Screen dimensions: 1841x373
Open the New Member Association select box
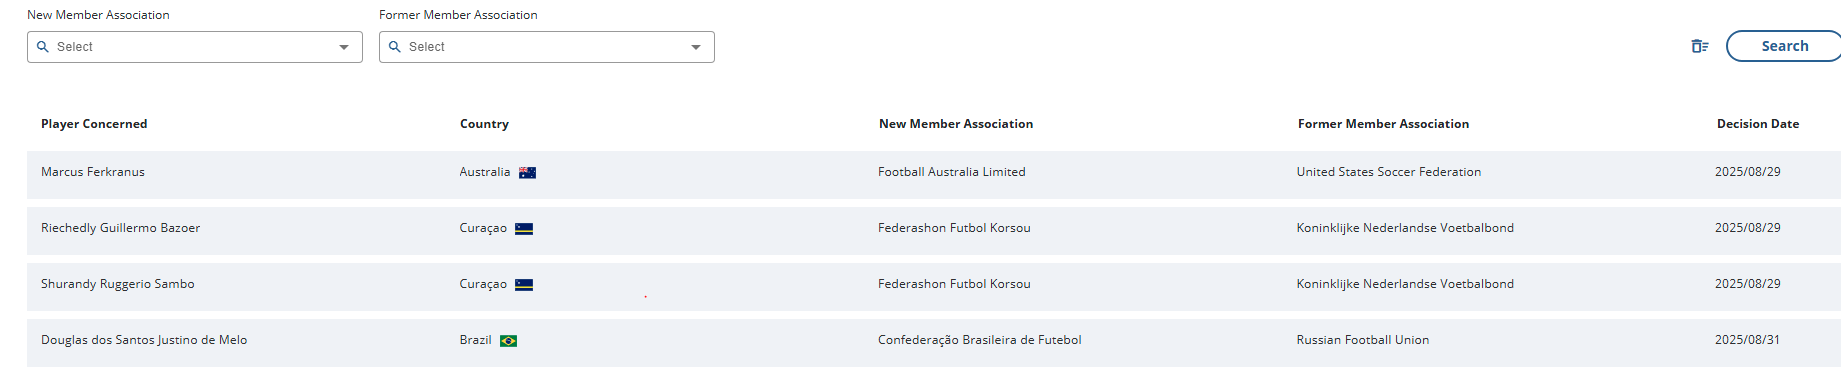[x=195, y=47]
